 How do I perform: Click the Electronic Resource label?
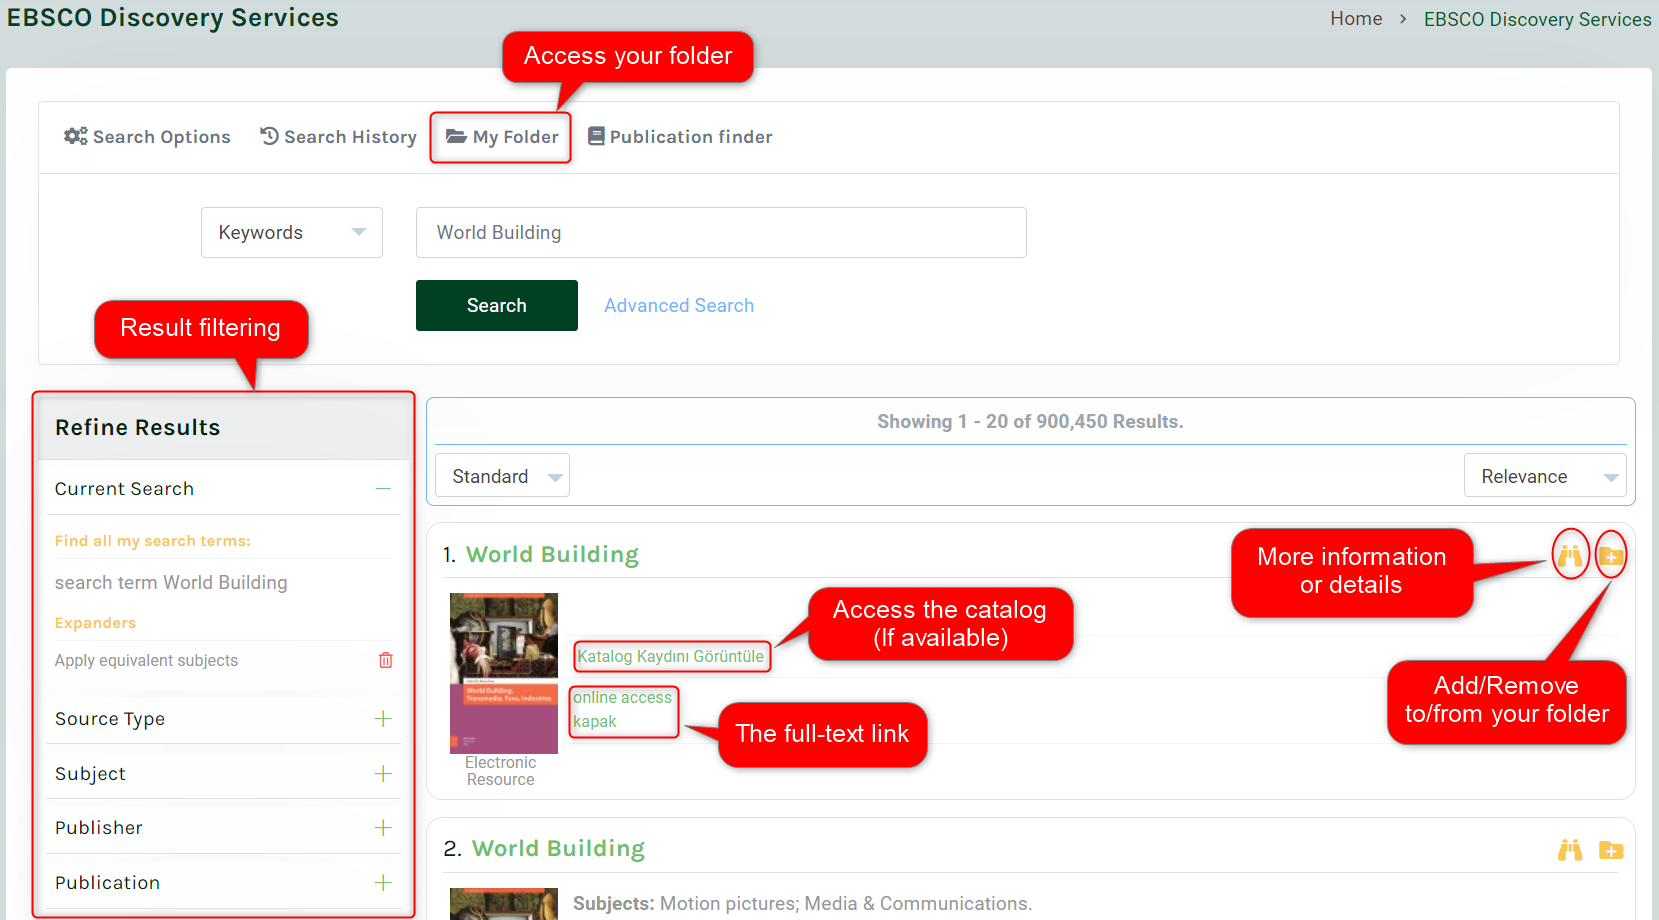501,771
